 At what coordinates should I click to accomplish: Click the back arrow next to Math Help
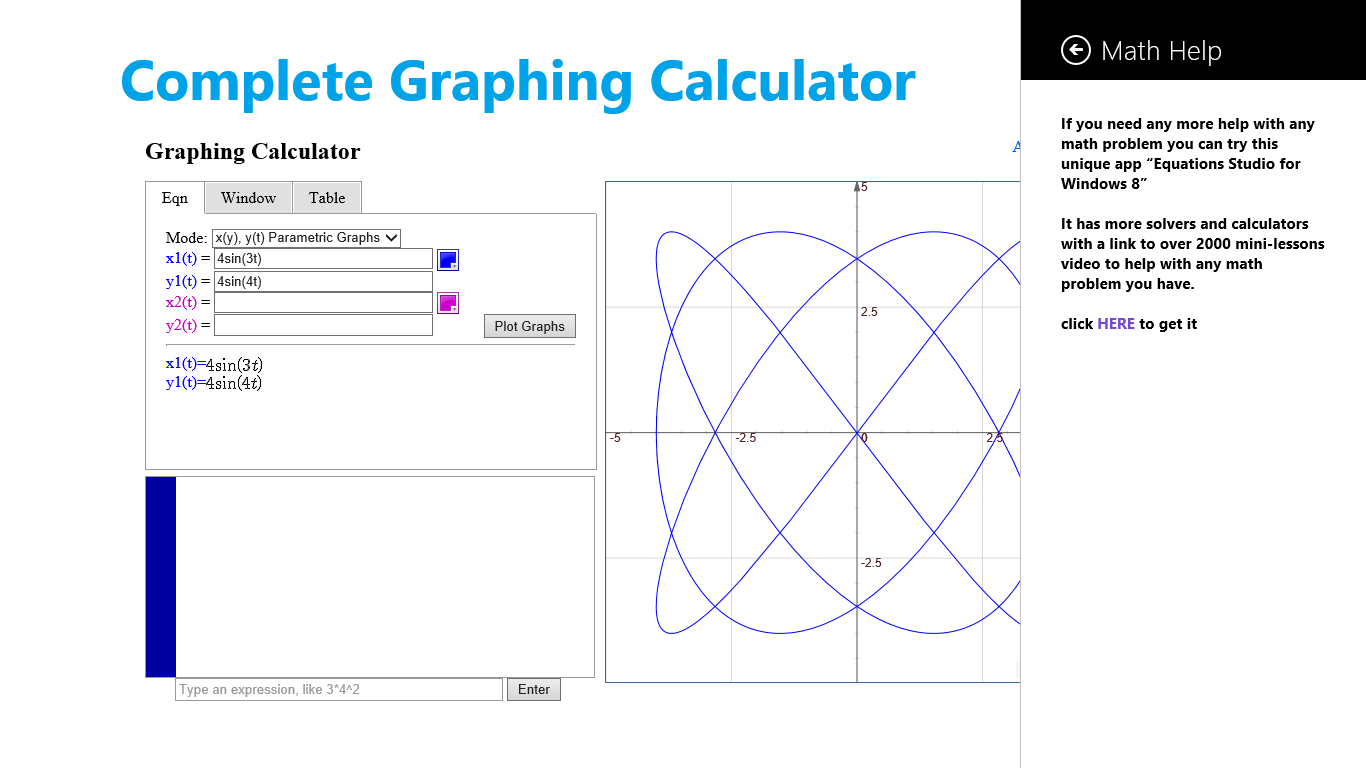[x=1075, y=50]
